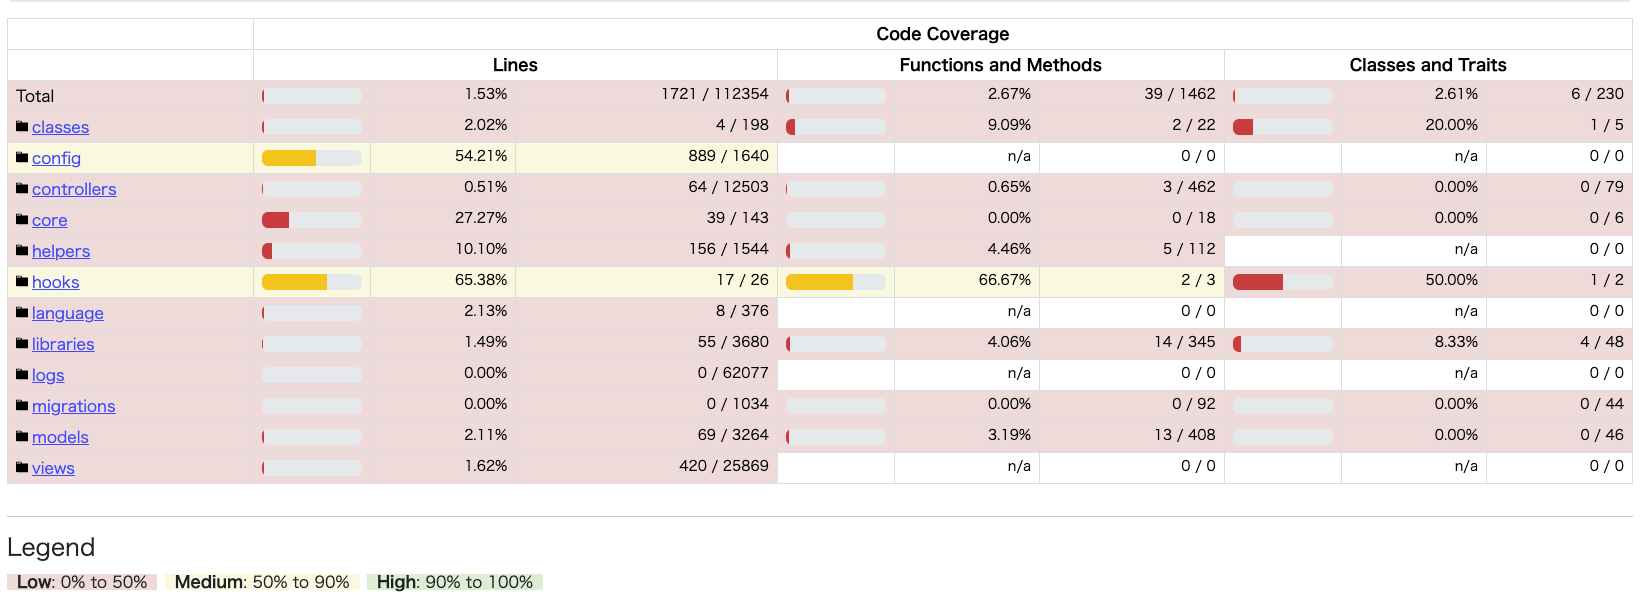Viewport: 1640px width, 604px height.
Task: Open the helpers directory link
Action: [61, 251]
